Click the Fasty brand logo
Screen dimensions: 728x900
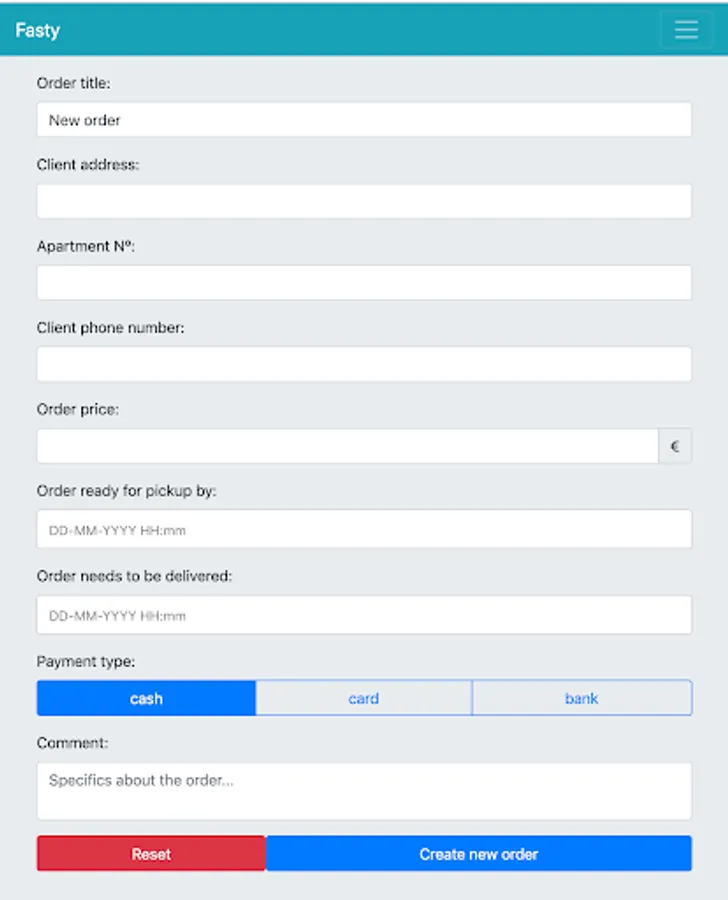point(38,30)
